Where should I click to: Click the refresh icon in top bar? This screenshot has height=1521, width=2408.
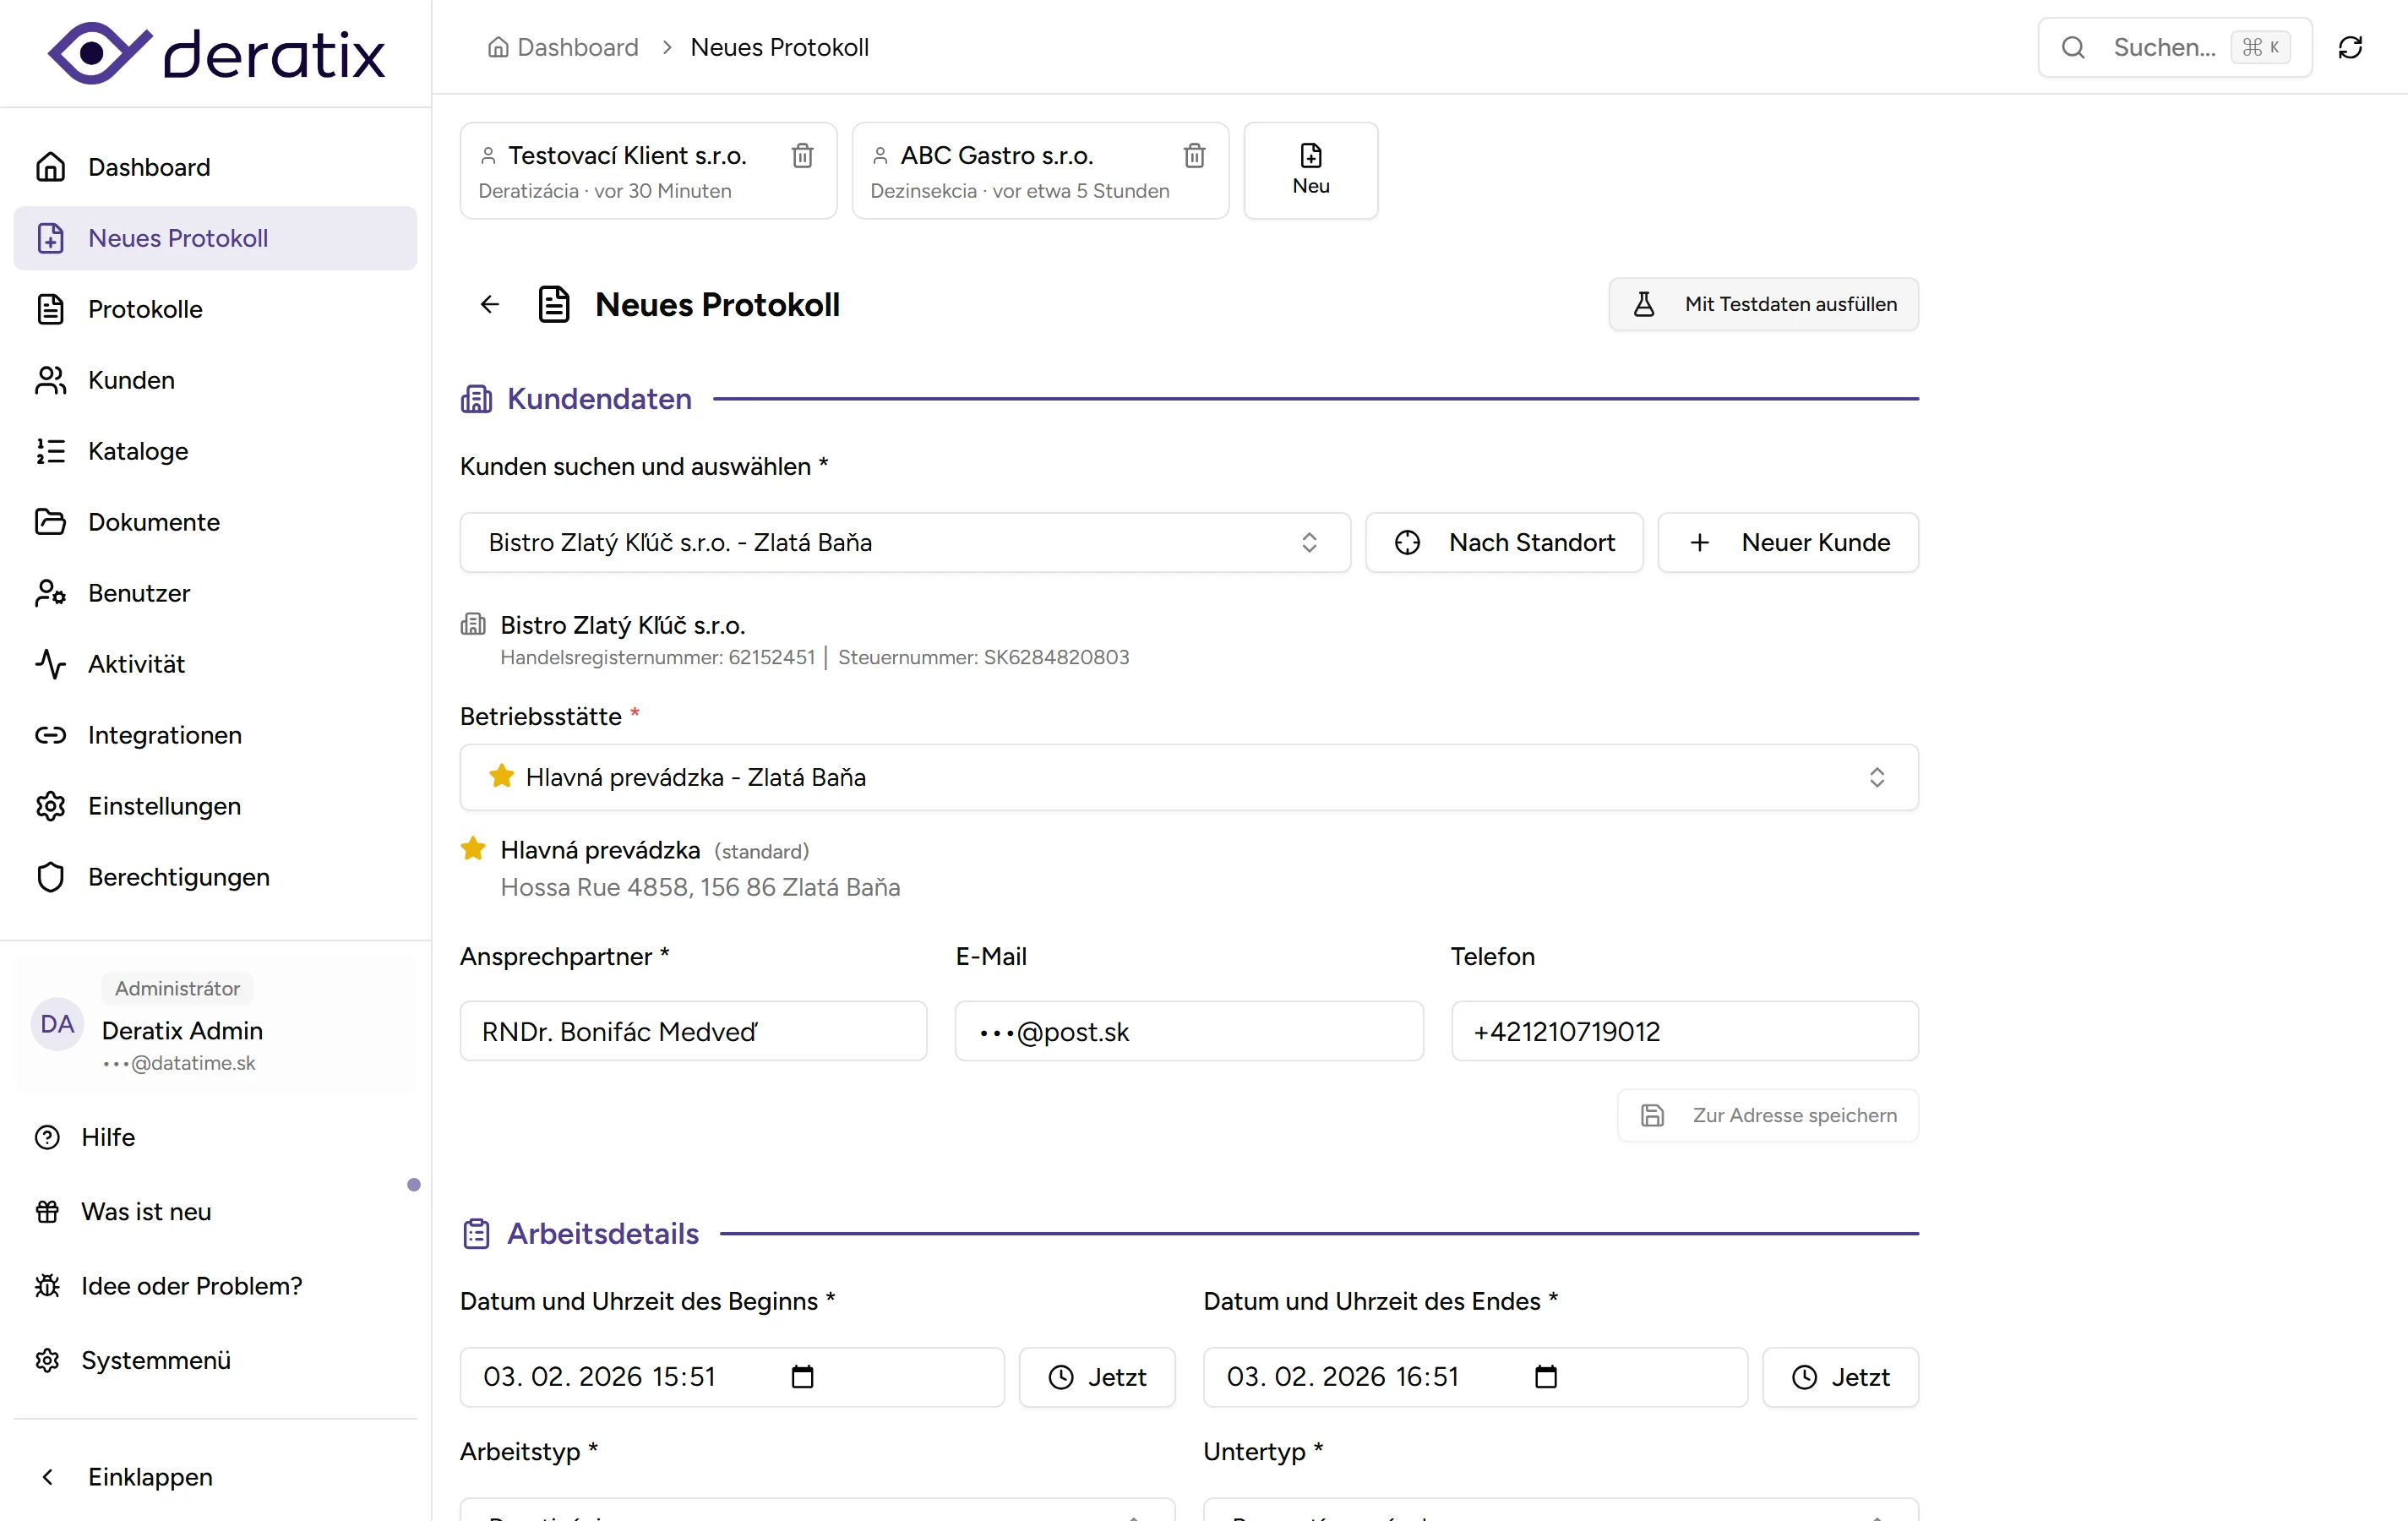[x=2350, y=47]
